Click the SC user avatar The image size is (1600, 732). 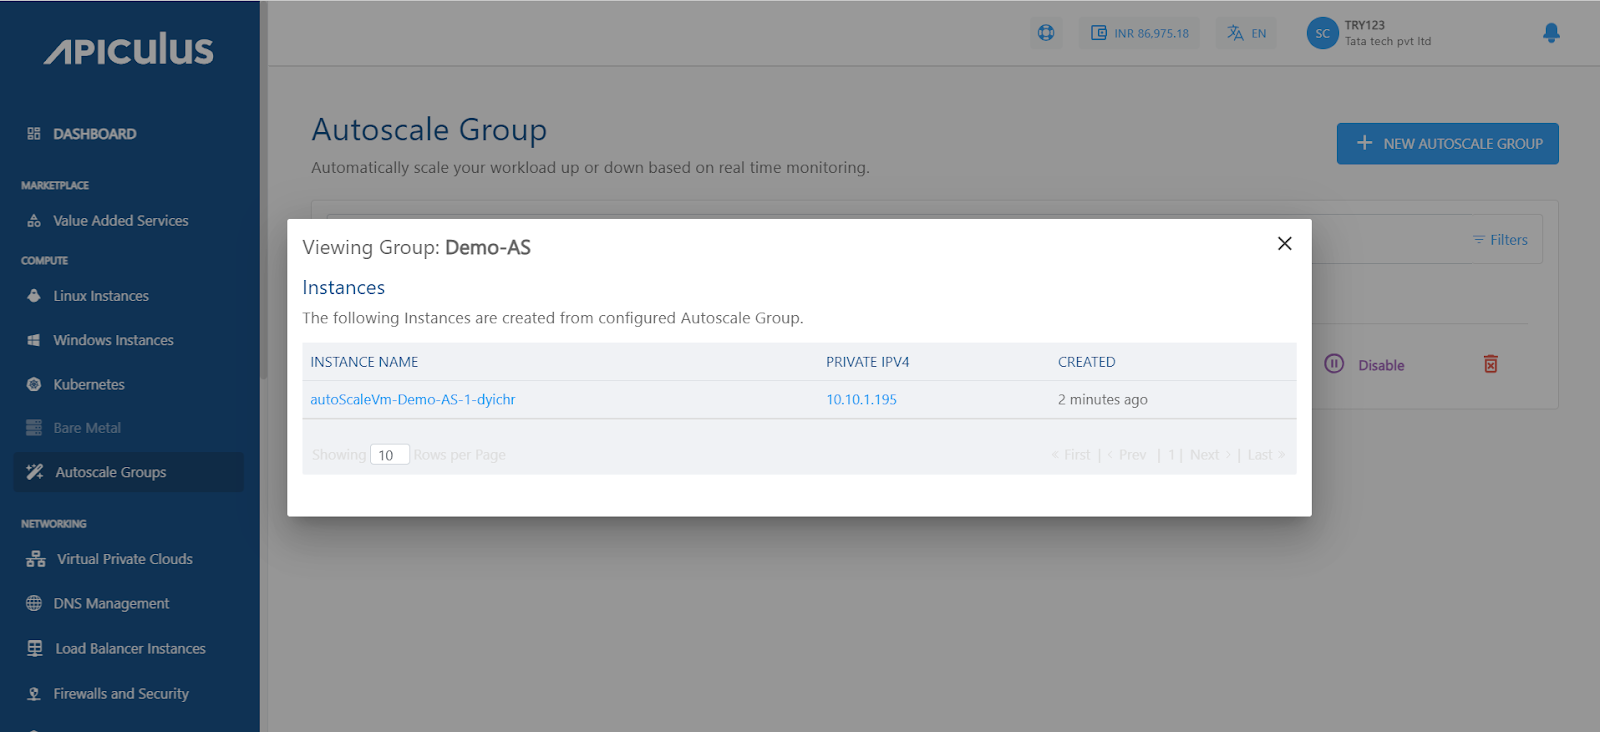pos(1322,33)
